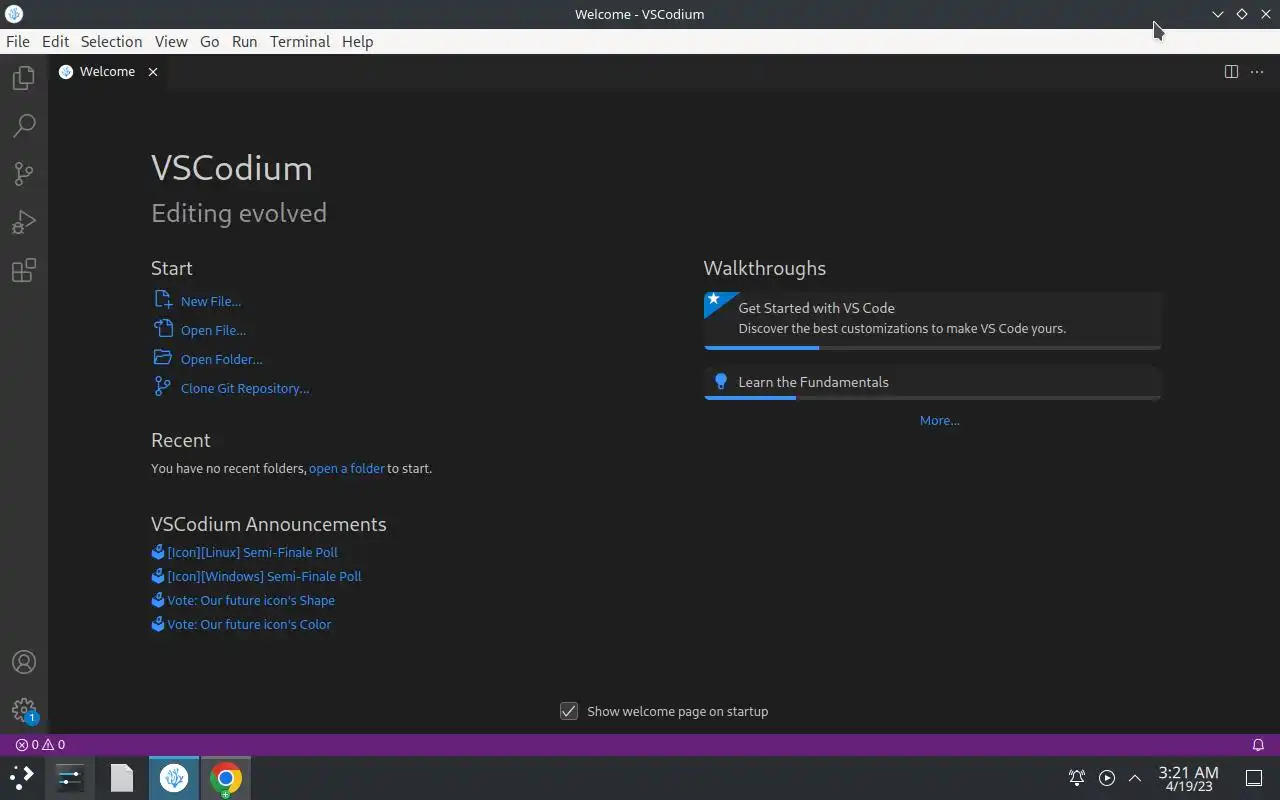Open the system settings taskbar icon
This screenshot has height=800, width=1280.
(x=70, y=777)
